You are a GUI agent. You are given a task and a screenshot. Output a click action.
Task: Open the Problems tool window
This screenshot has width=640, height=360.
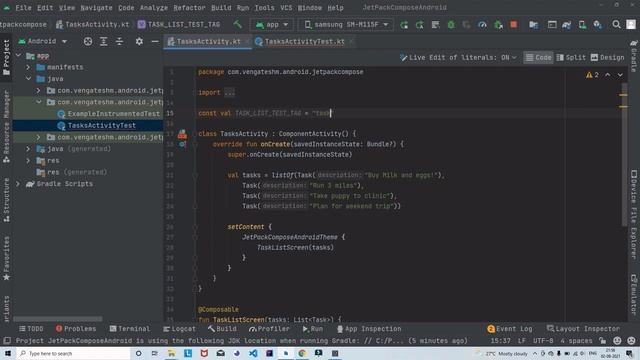[76, 329]
